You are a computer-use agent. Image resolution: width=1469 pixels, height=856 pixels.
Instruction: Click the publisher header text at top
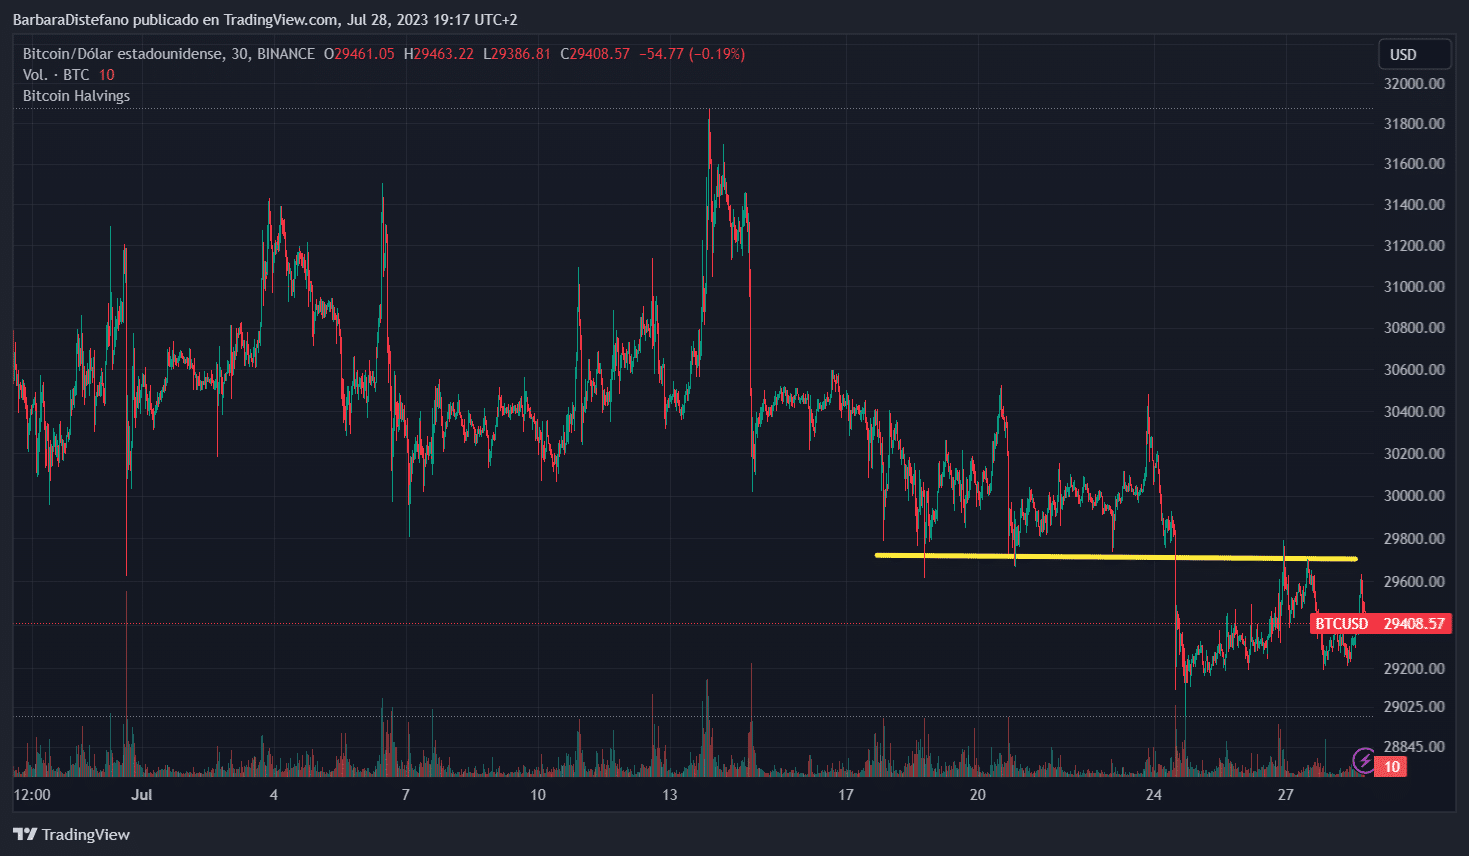pos(265,20)
